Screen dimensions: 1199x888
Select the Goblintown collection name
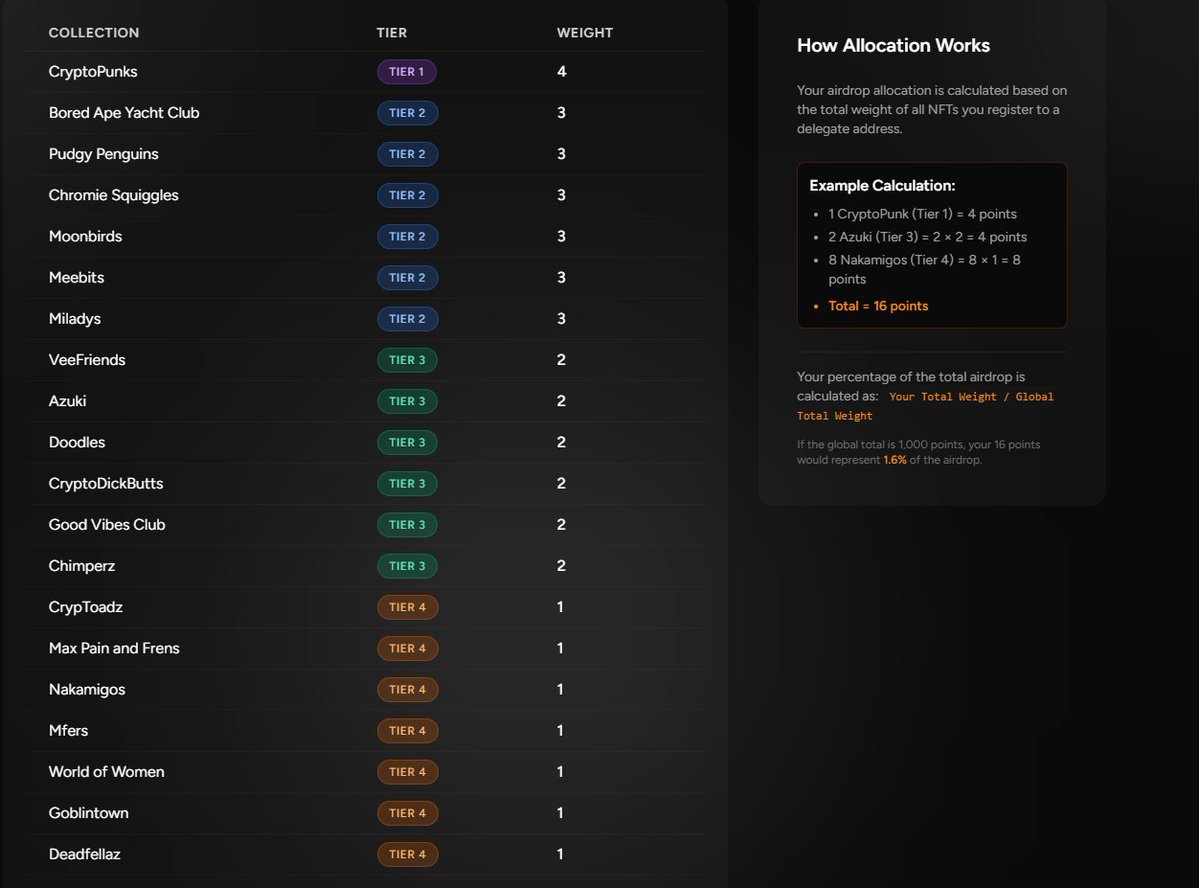point(89,814)
